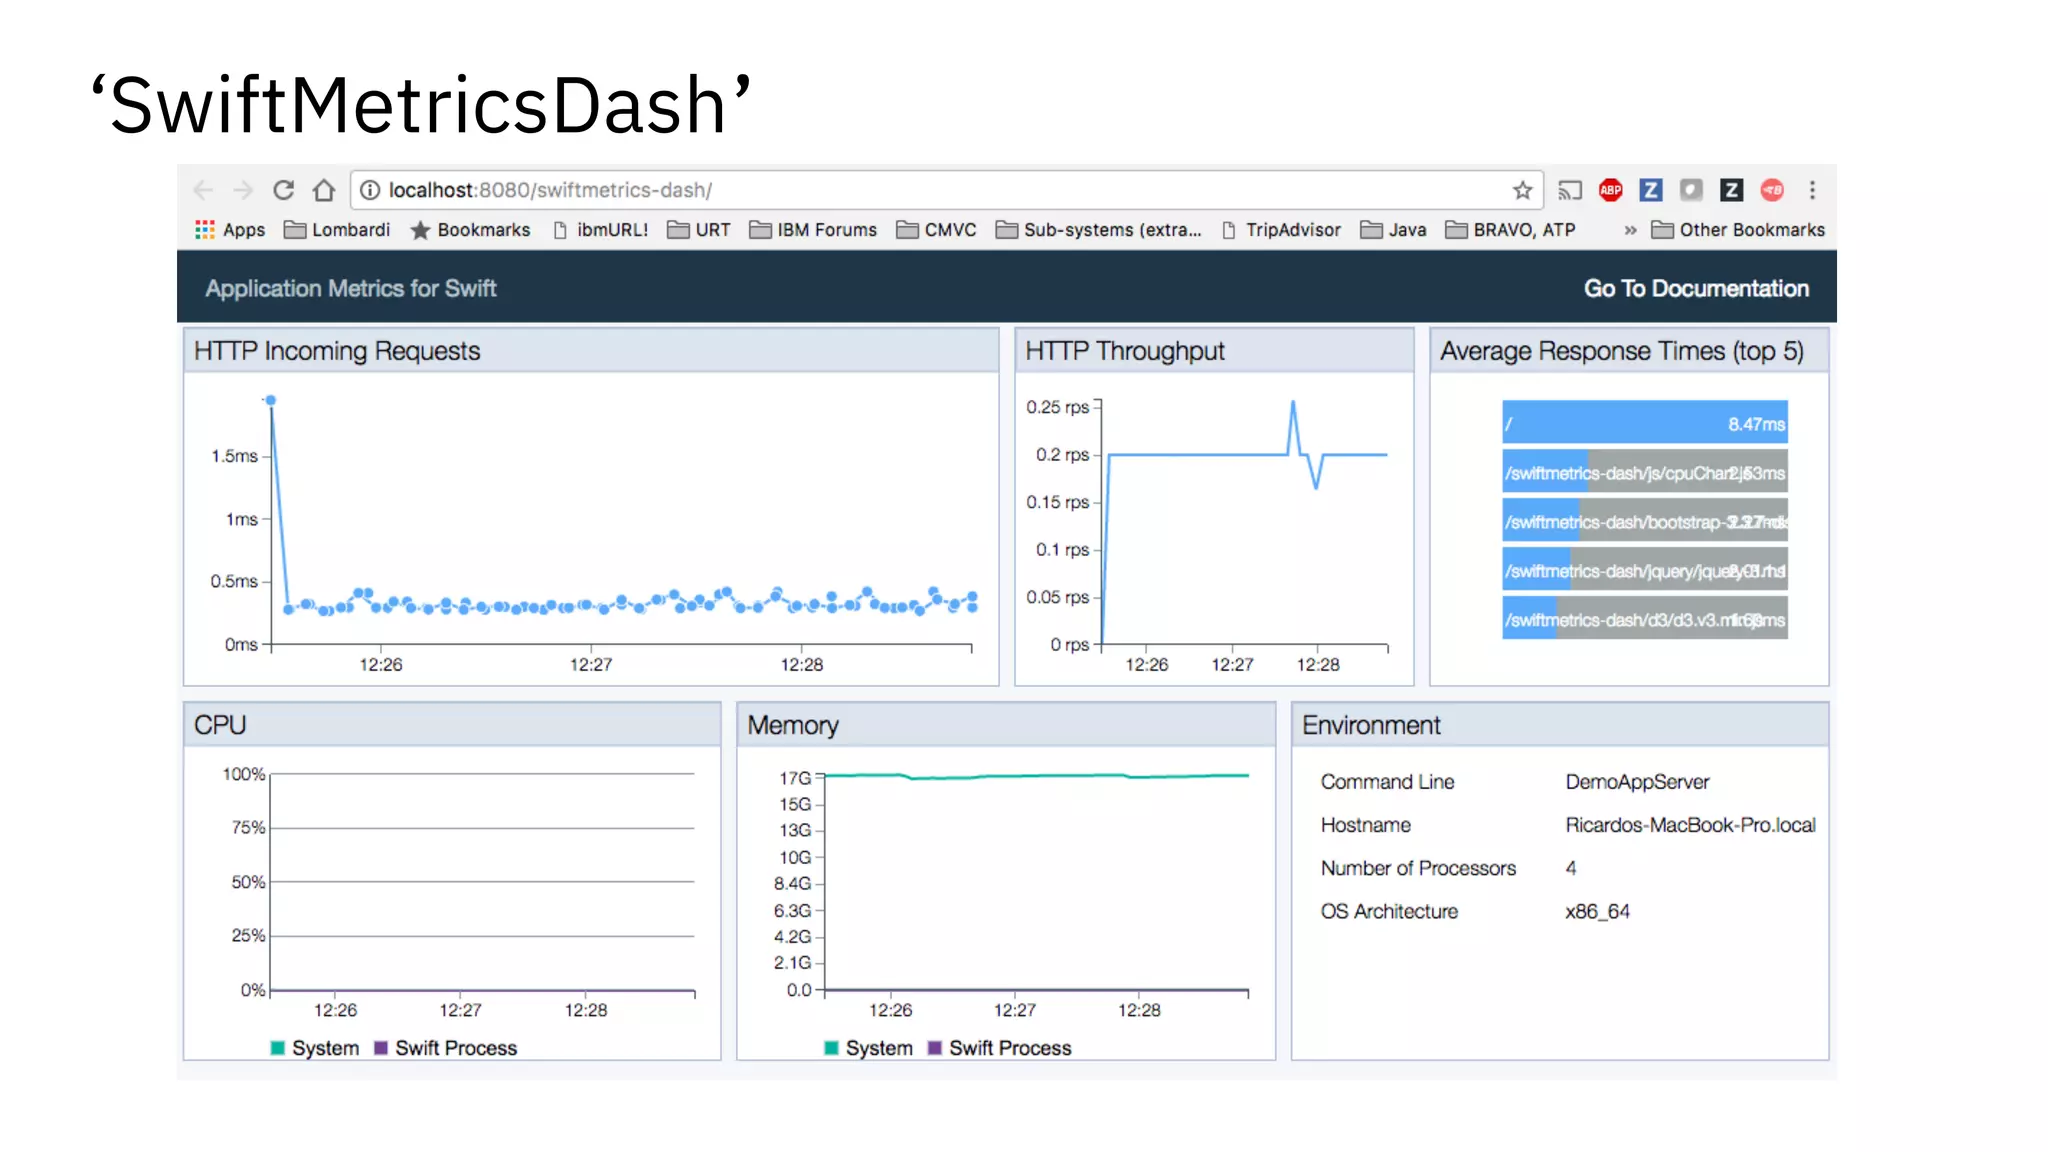The image size is (2048, 1152).
Task: Click the Application Metrics for Swift title
Action: pyautogui.click(x=351, y=288)
